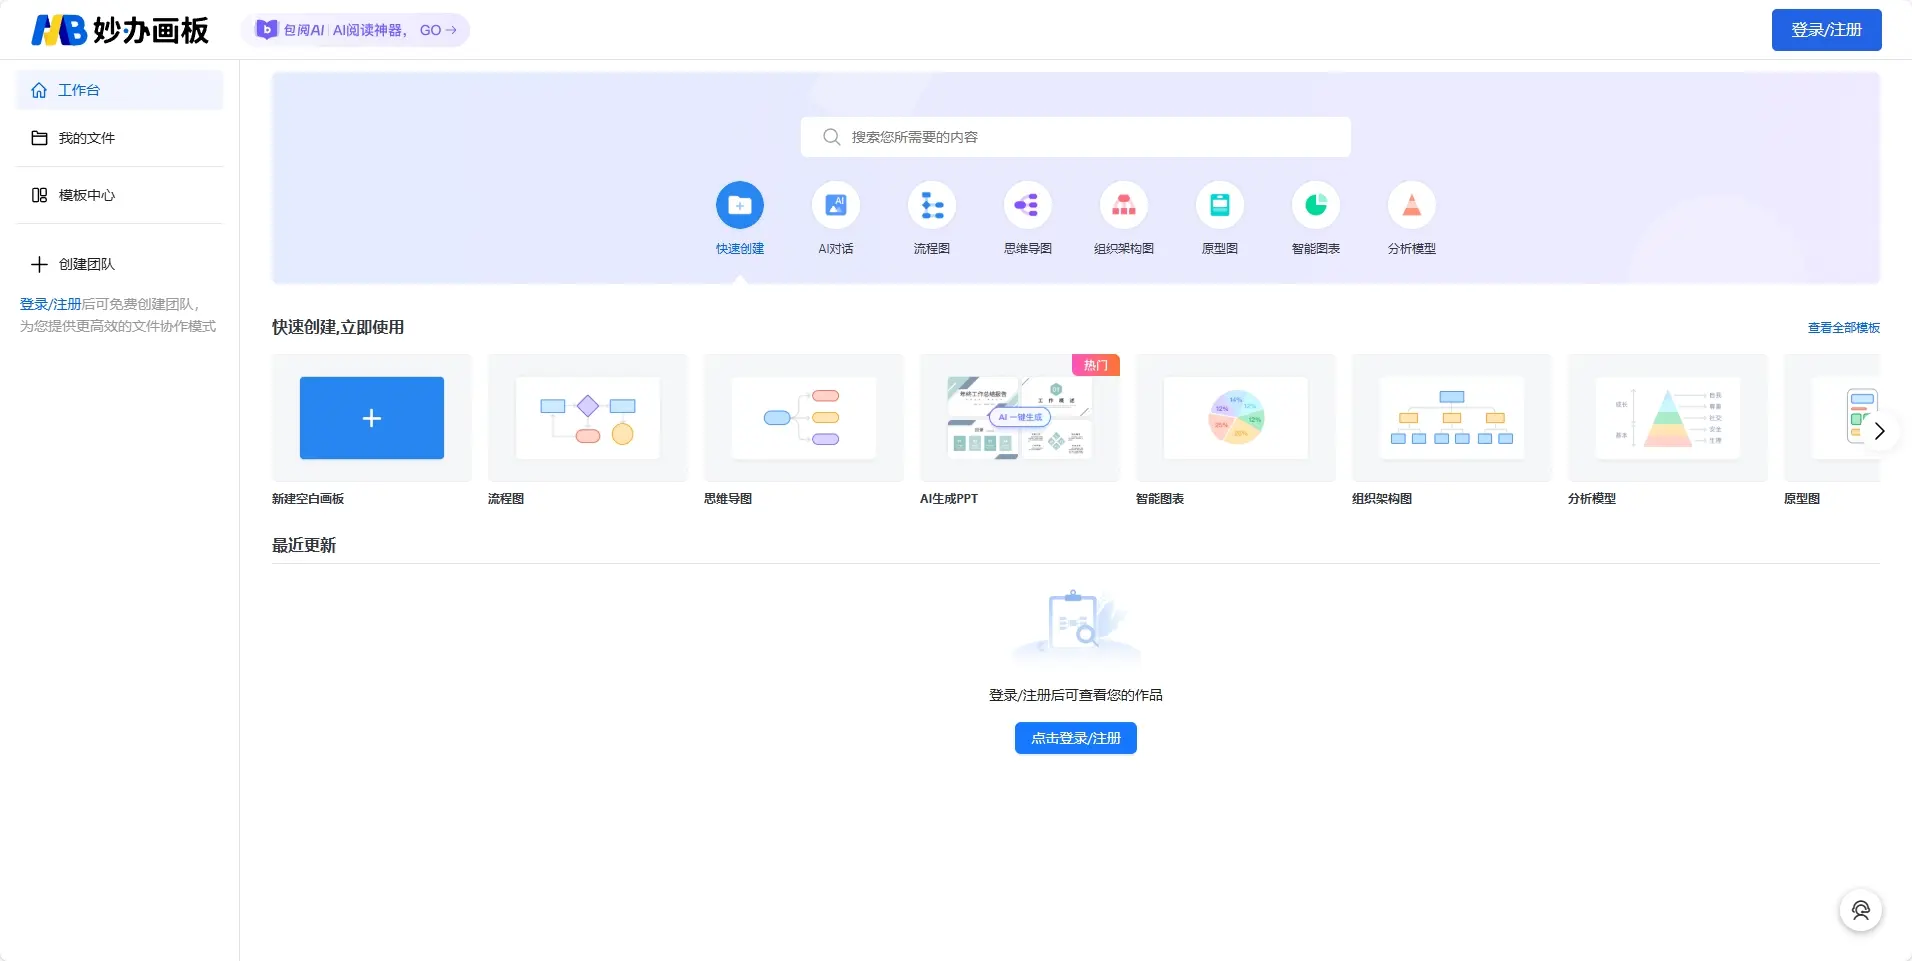1912x961 pixels.
Task: Select the 流程图 flowchart category icon
Action: pyautogui.click(x=931, y=205)
